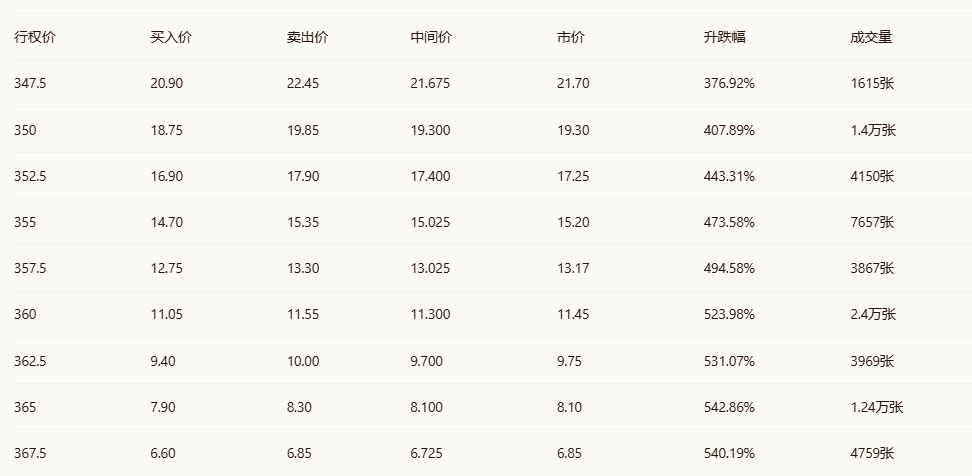Select bid price 16.90
The width and height of the screenshot is (972, 476).
[x=166, y=176]
